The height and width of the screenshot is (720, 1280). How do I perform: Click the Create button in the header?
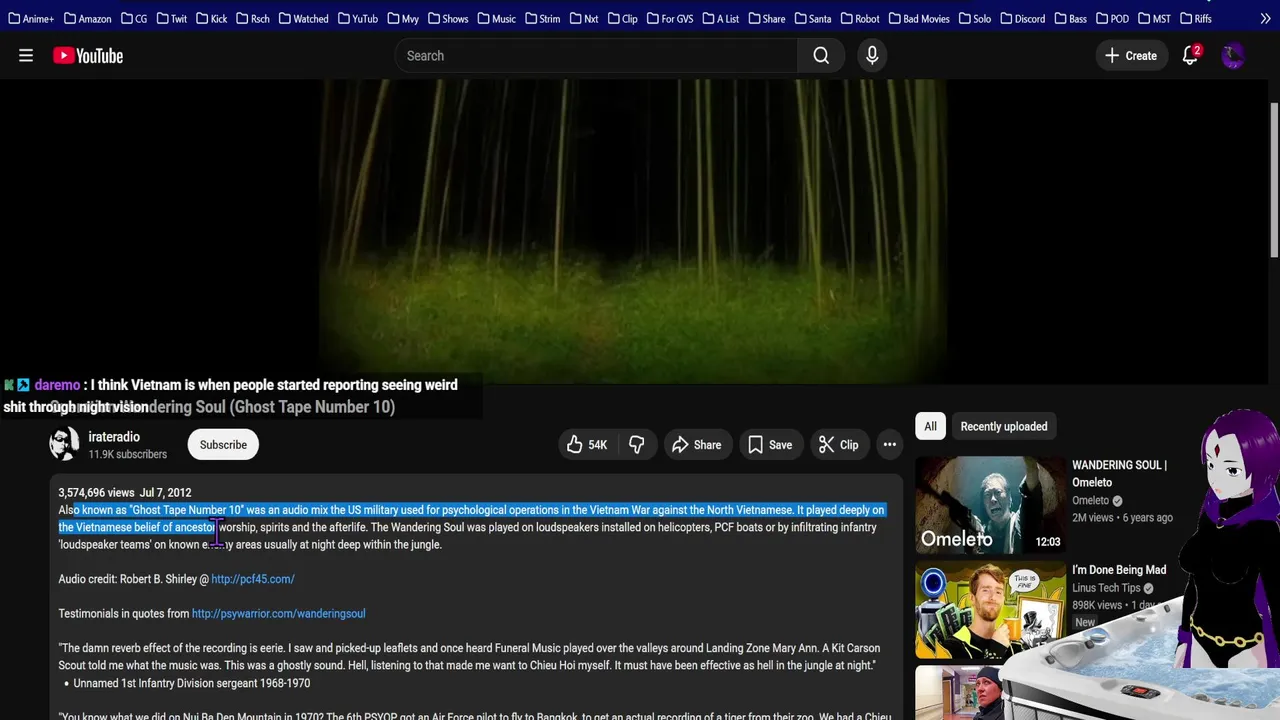1131,56
